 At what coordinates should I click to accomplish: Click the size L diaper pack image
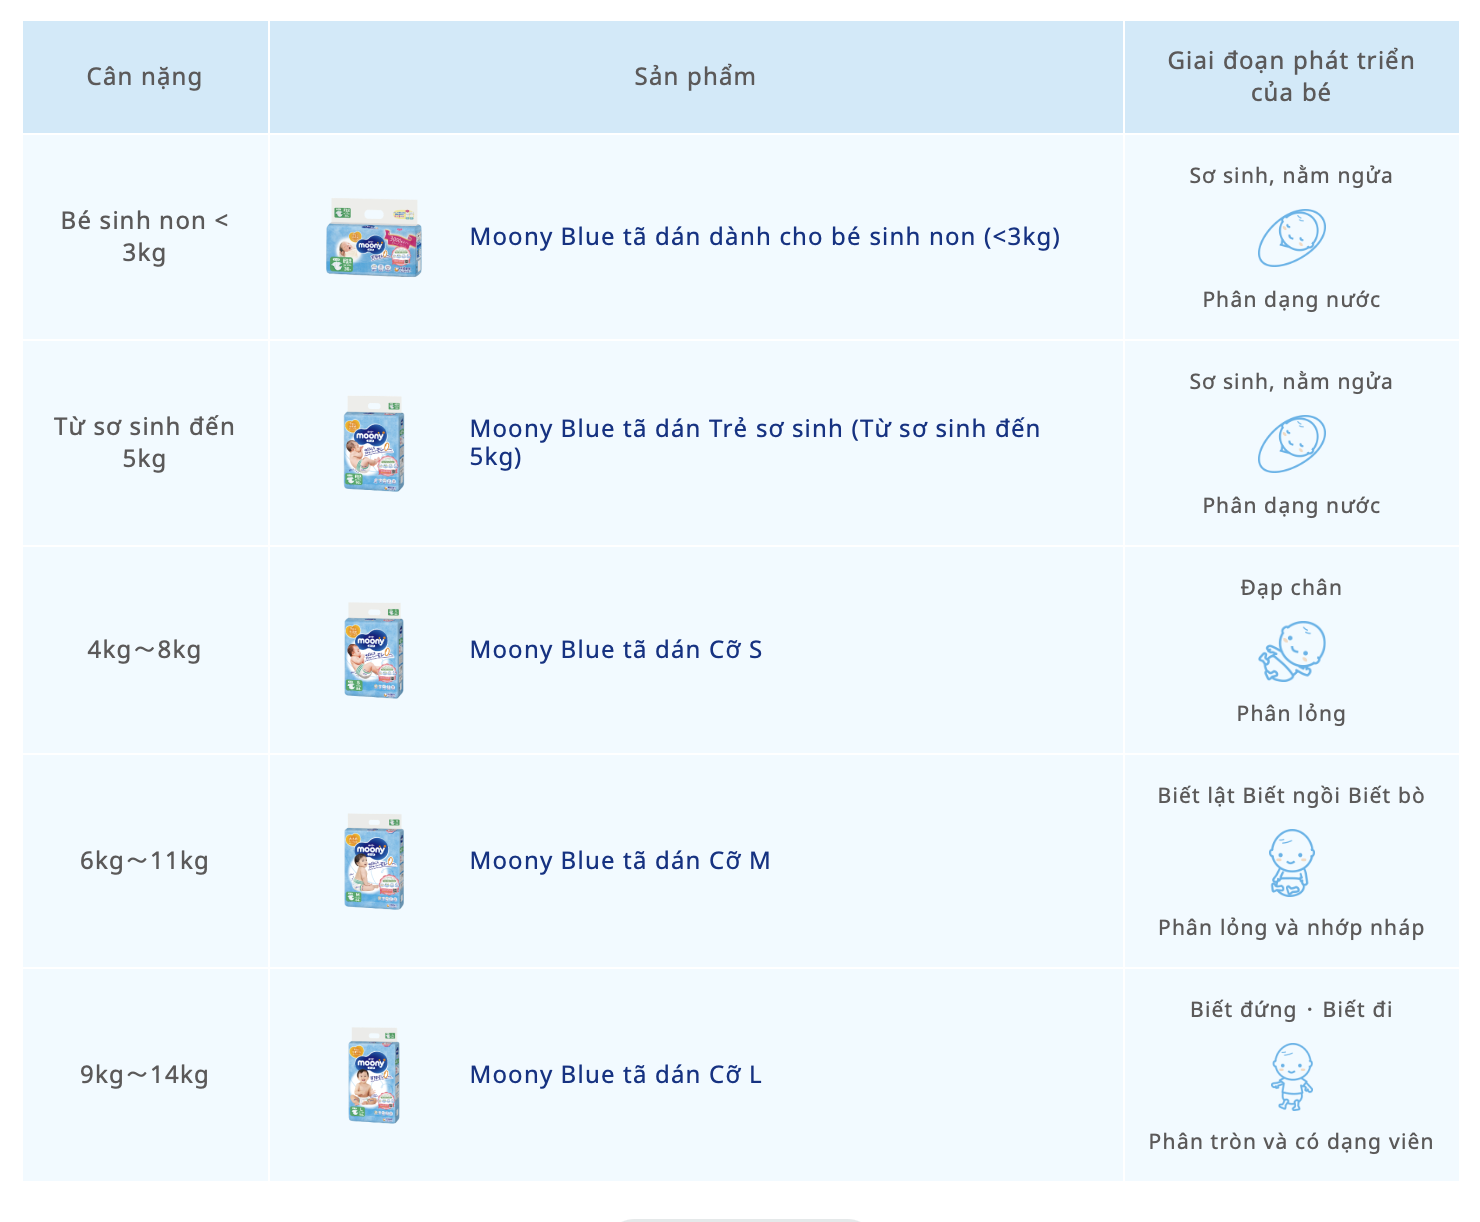click(x=374, y=1076)
